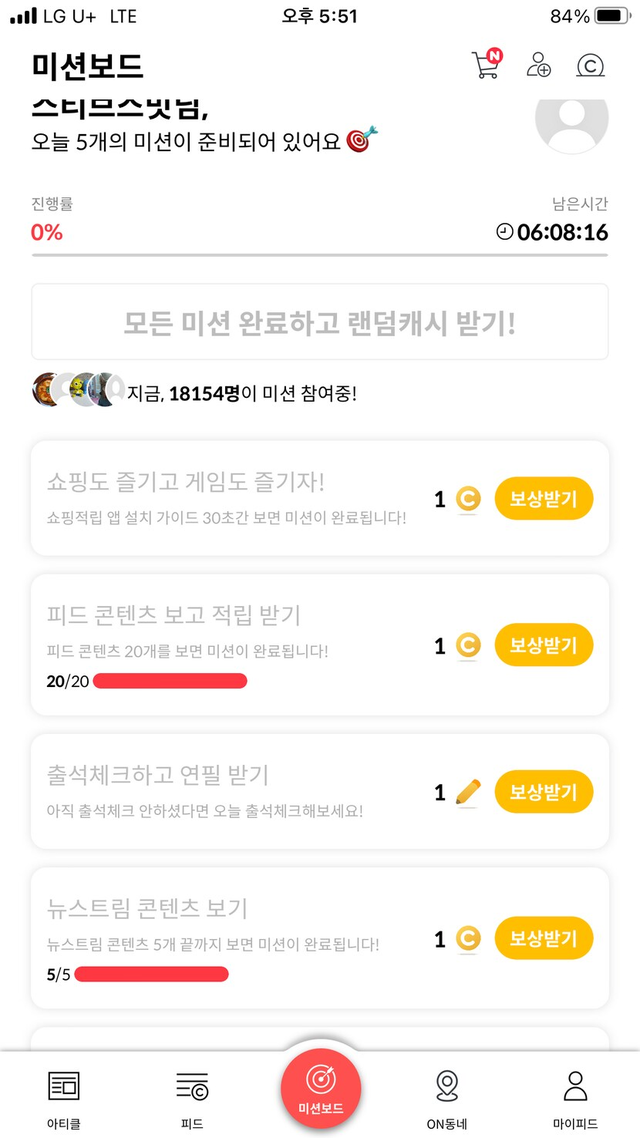Tap the Newstream 5/5 progress bar
Viewport: 640px width, 1138px height.
[x=151, y=974]
